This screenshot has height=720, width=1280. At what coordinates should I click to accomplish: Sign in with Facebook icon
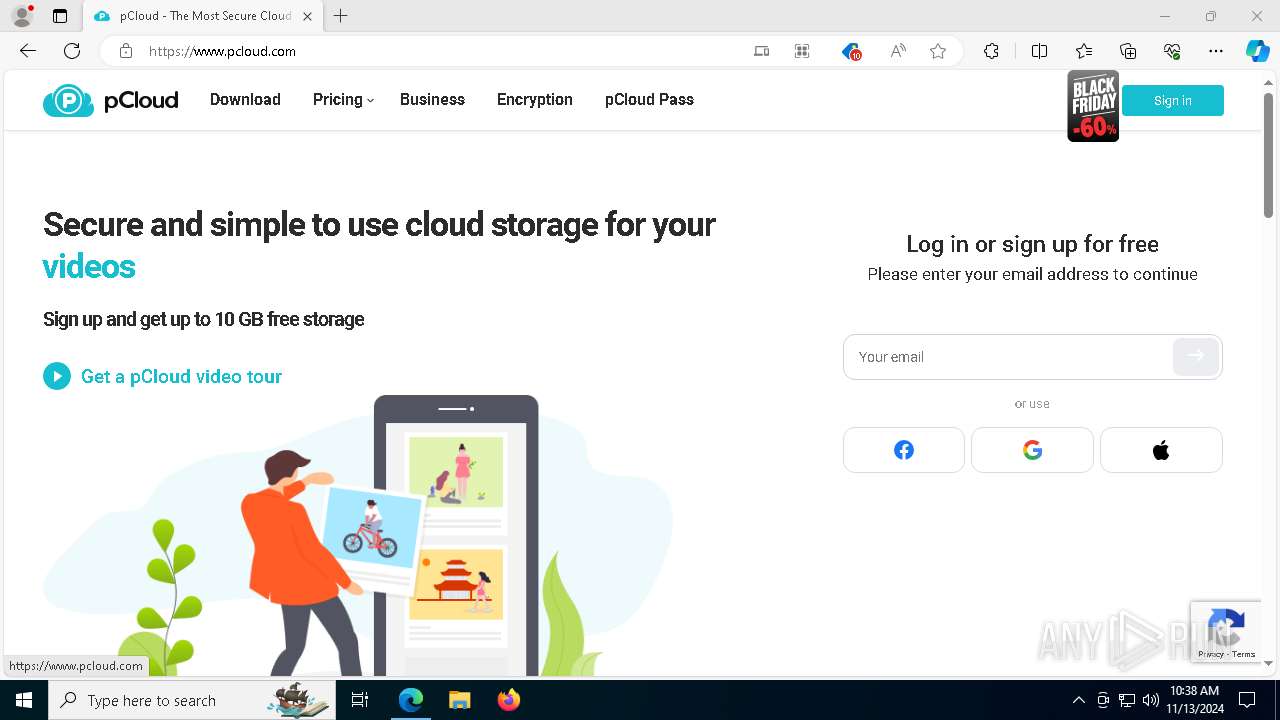coord(904,450)
